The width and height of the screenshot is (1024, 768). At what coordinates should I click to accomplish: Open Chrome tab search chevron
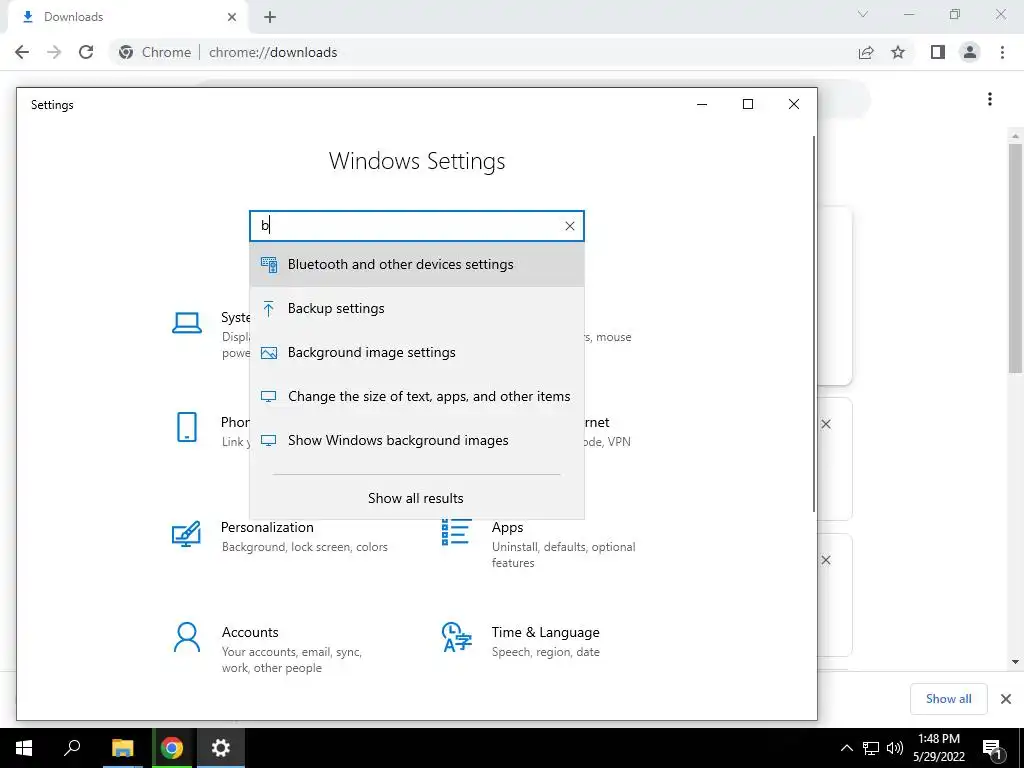click(863, 14)
